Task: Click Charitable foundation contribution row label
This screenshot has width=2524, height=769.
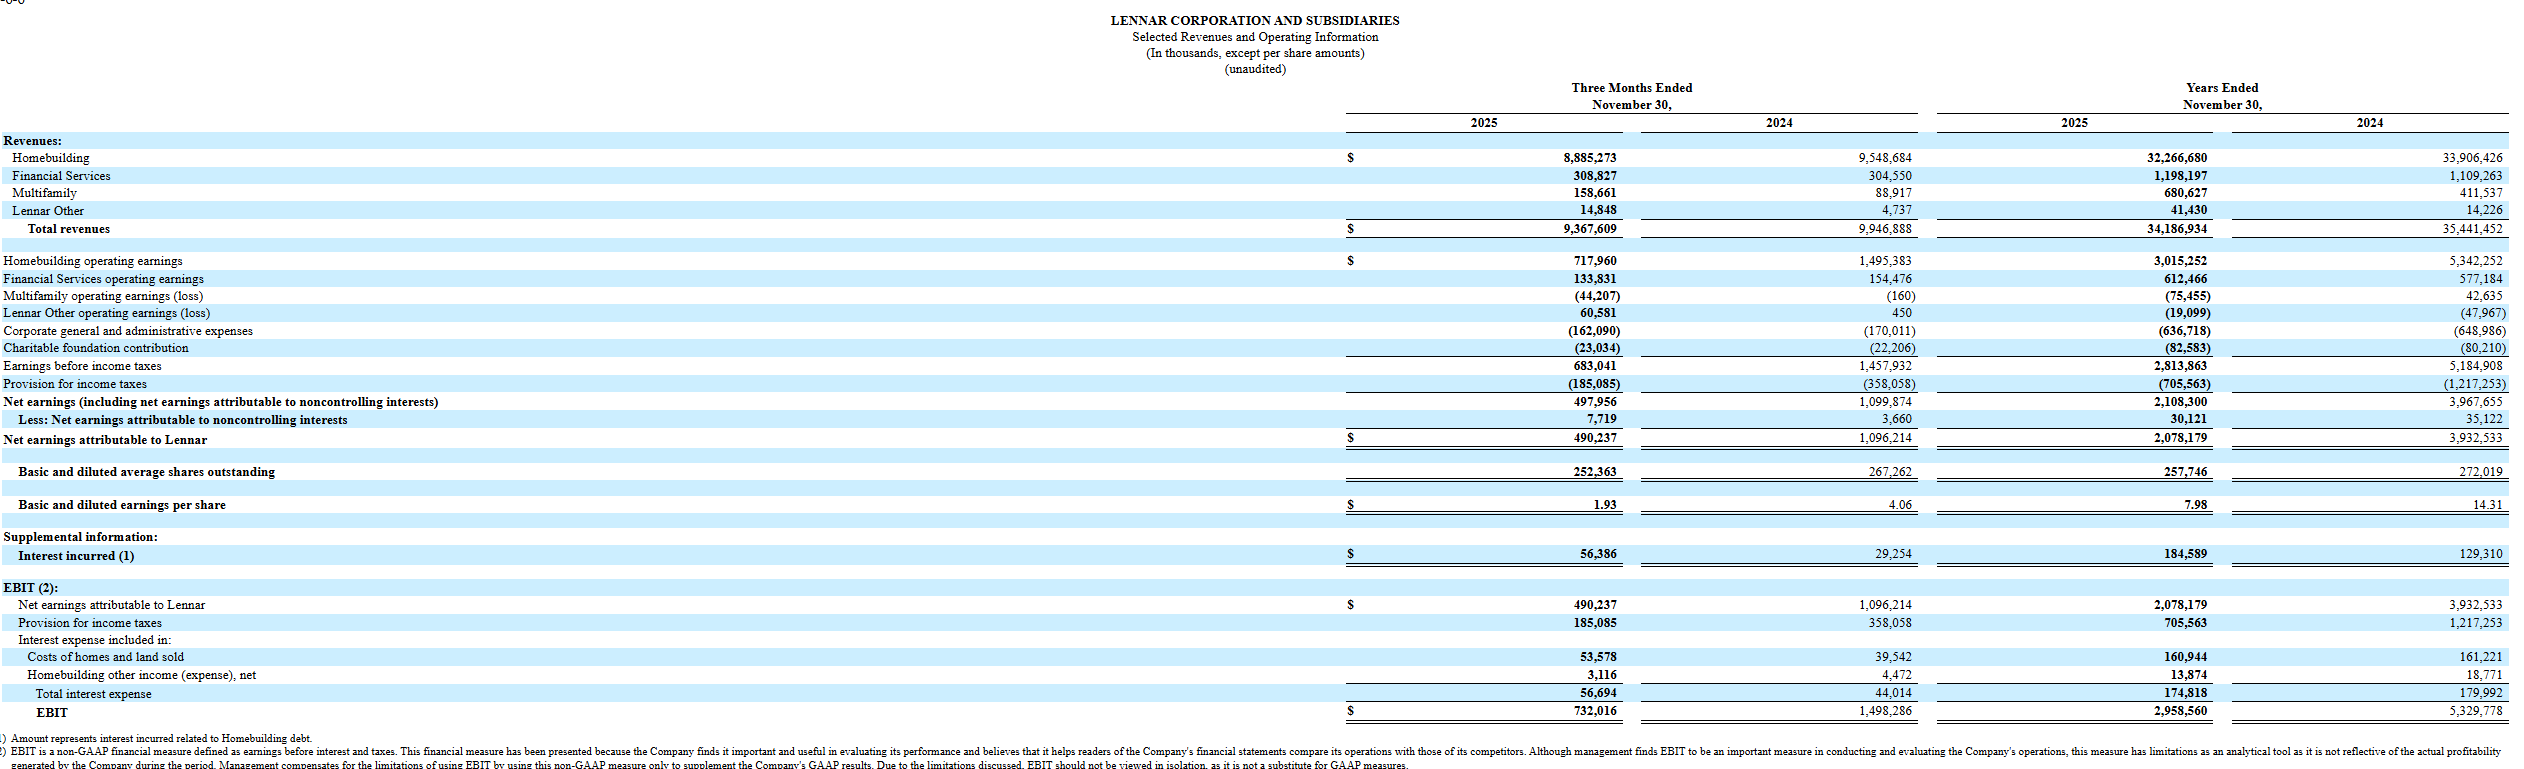Action: [x=96, y=348]
